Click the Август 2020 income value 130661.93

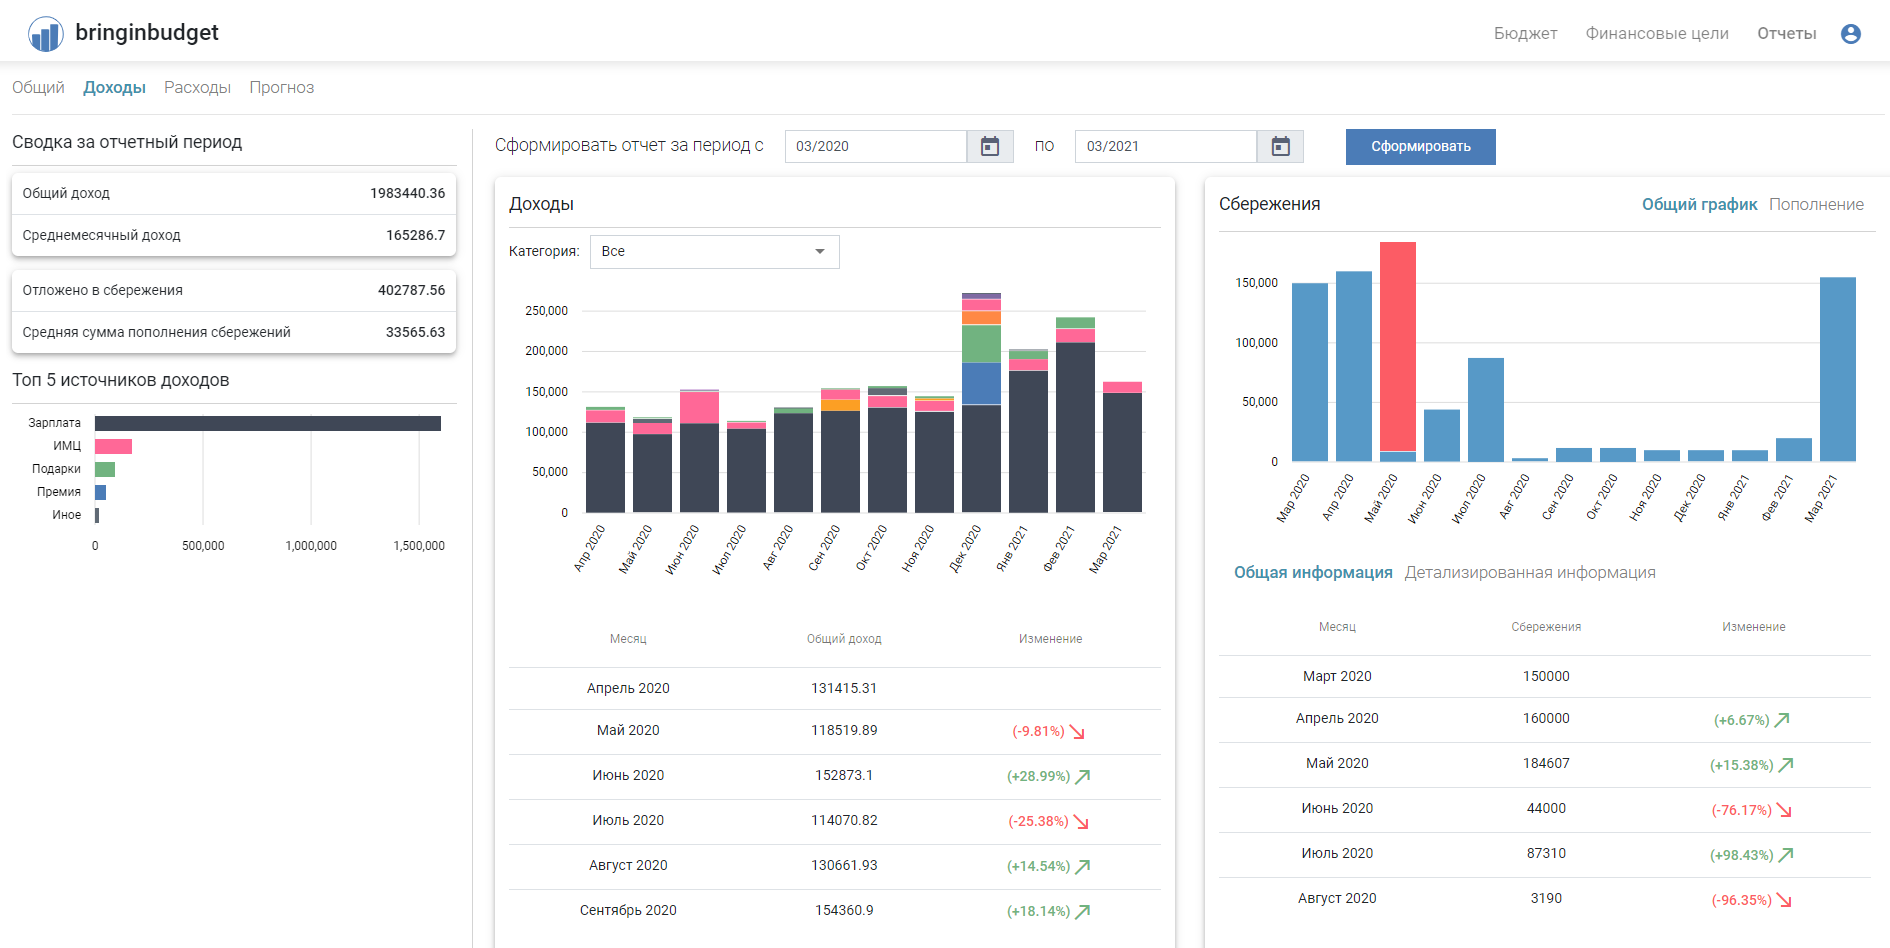844,866
